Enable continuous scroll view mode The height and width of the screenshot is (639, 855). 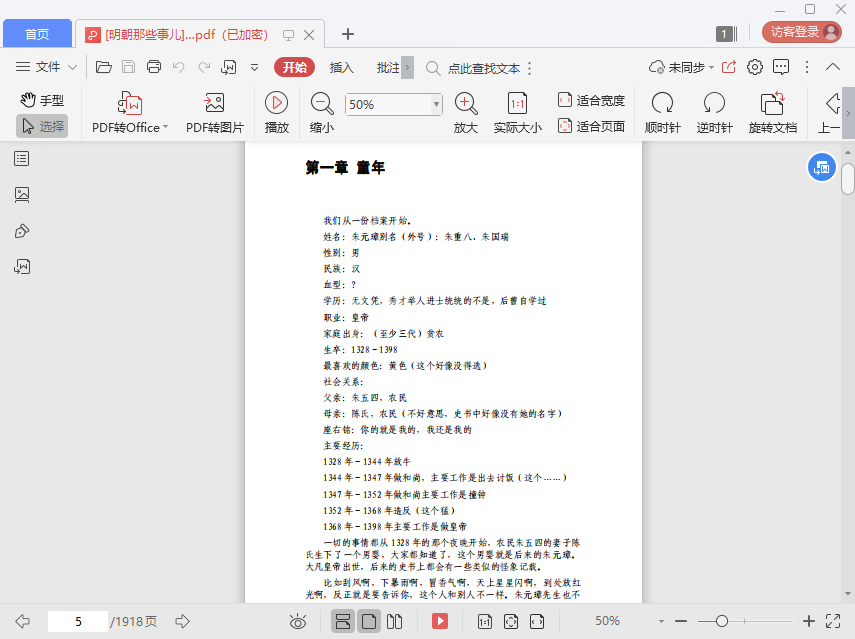point(343,621)
